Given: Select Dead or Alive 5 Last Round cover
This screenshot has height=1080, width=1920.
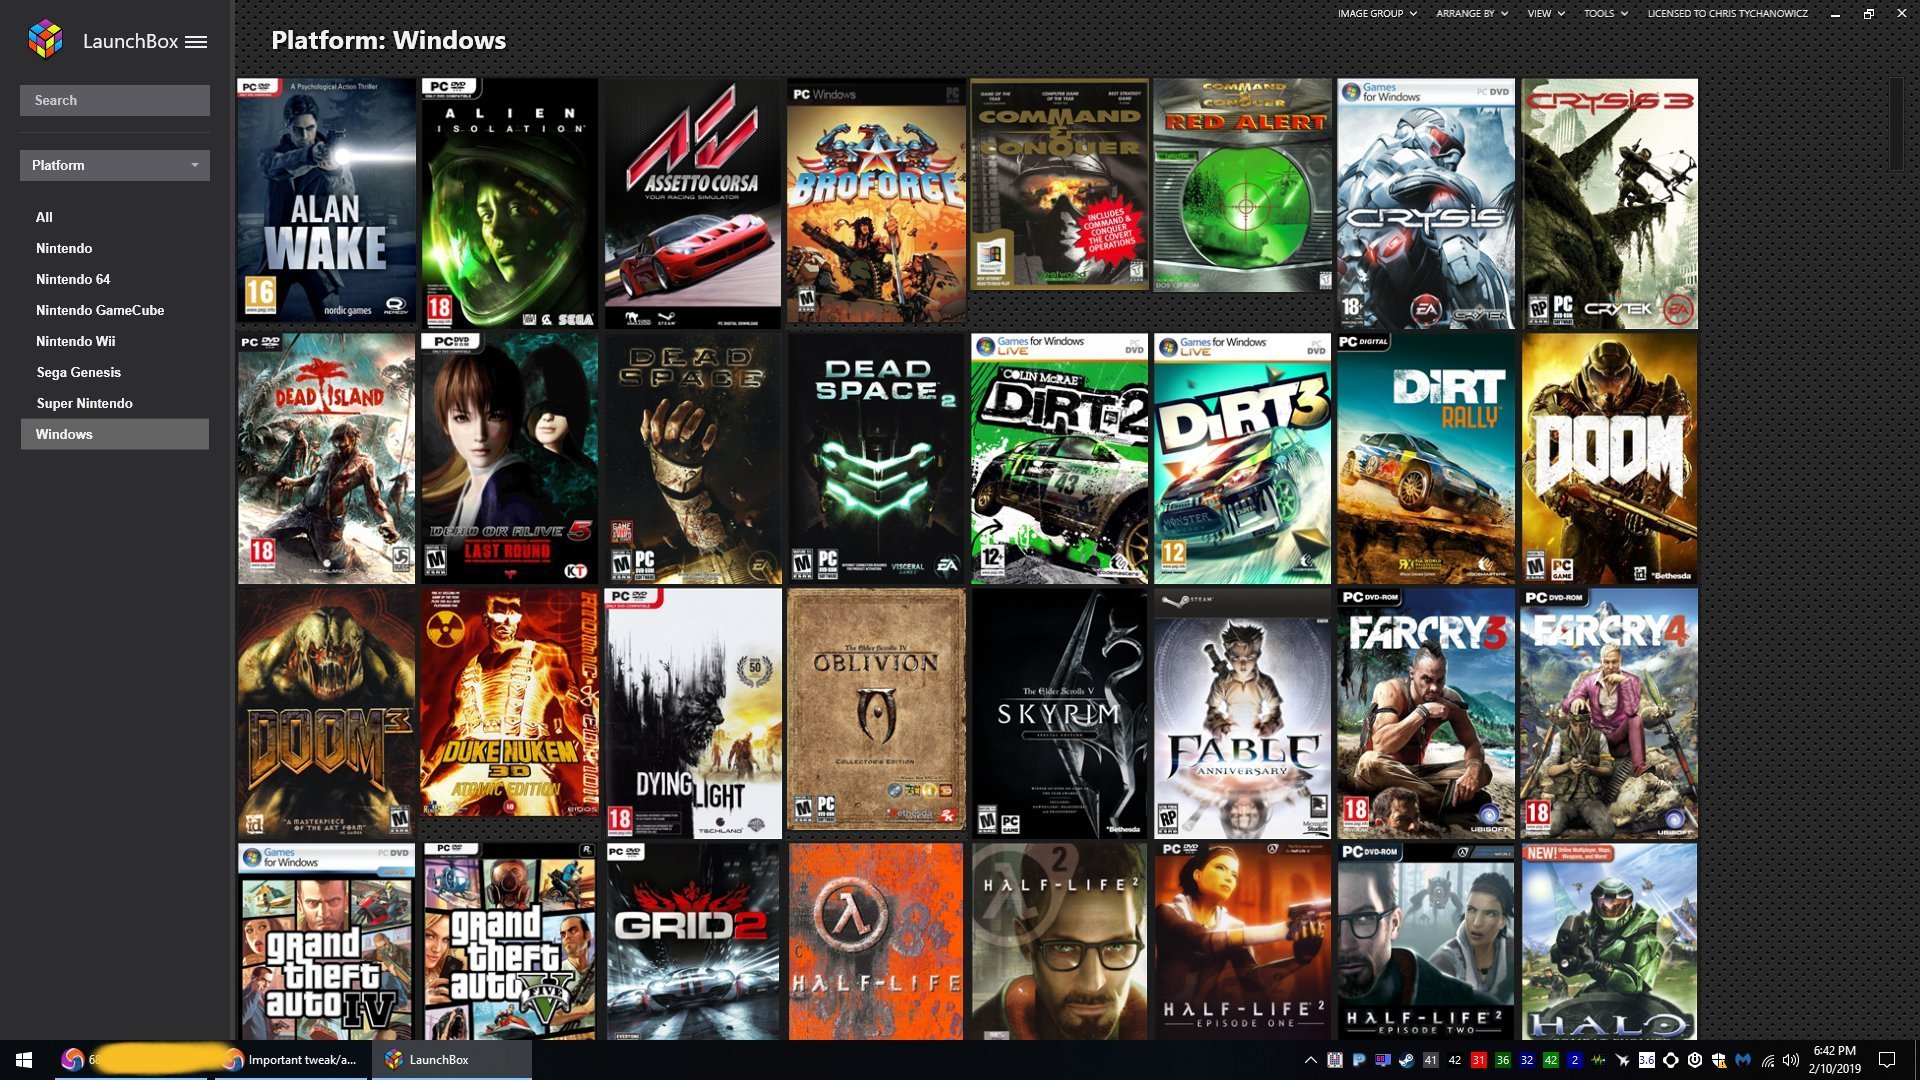Looking at the screenshot, I should tap(509, 459).
